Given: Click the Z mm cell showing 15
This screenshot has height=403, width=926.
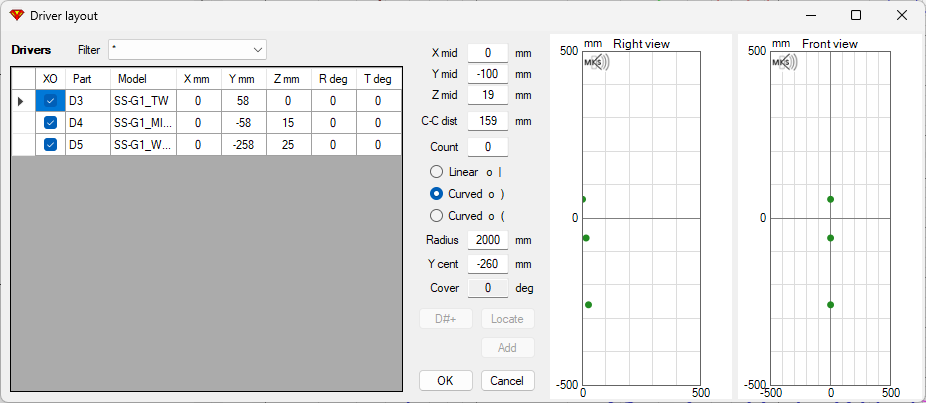Looking at the screenshot, I should [289, 124].
